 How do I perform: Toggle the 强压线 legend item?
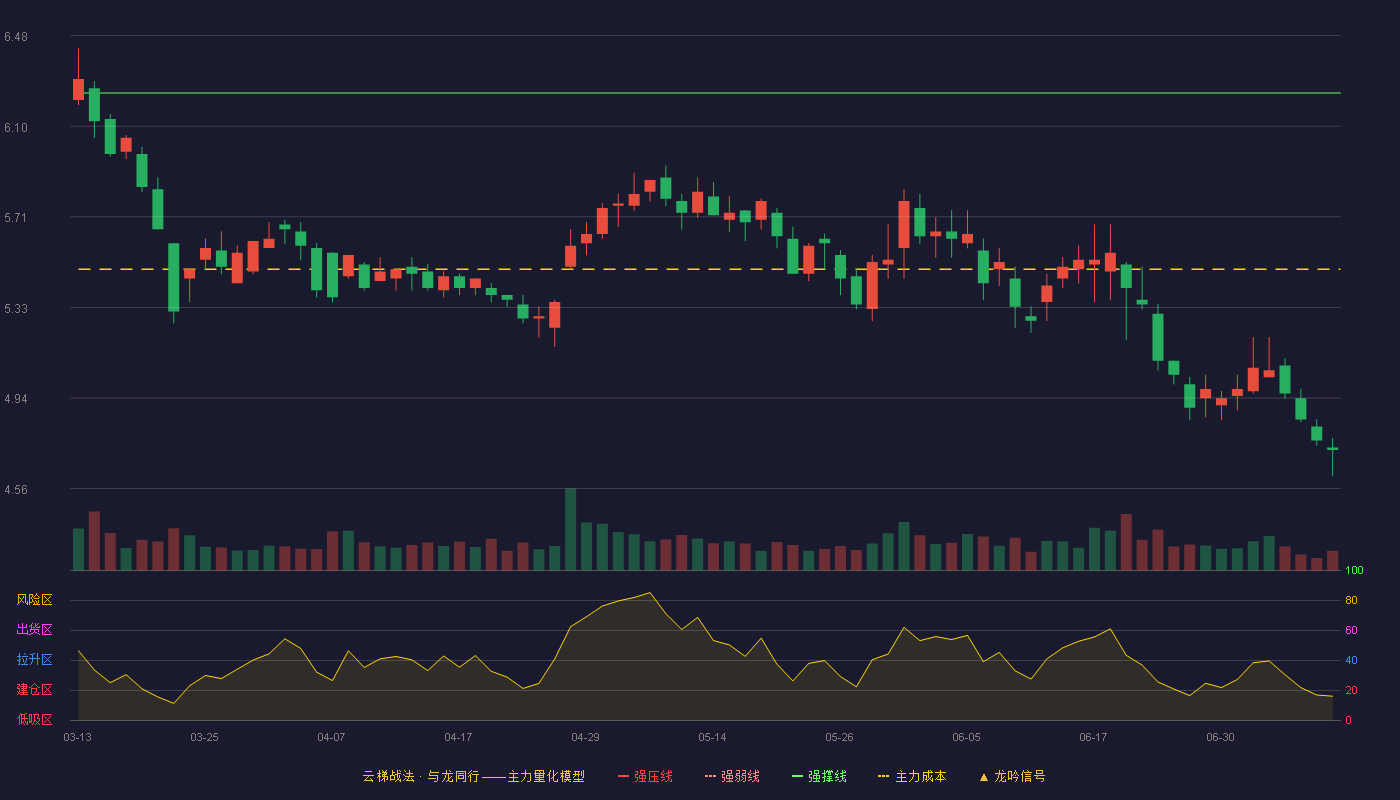pos(645,776)
